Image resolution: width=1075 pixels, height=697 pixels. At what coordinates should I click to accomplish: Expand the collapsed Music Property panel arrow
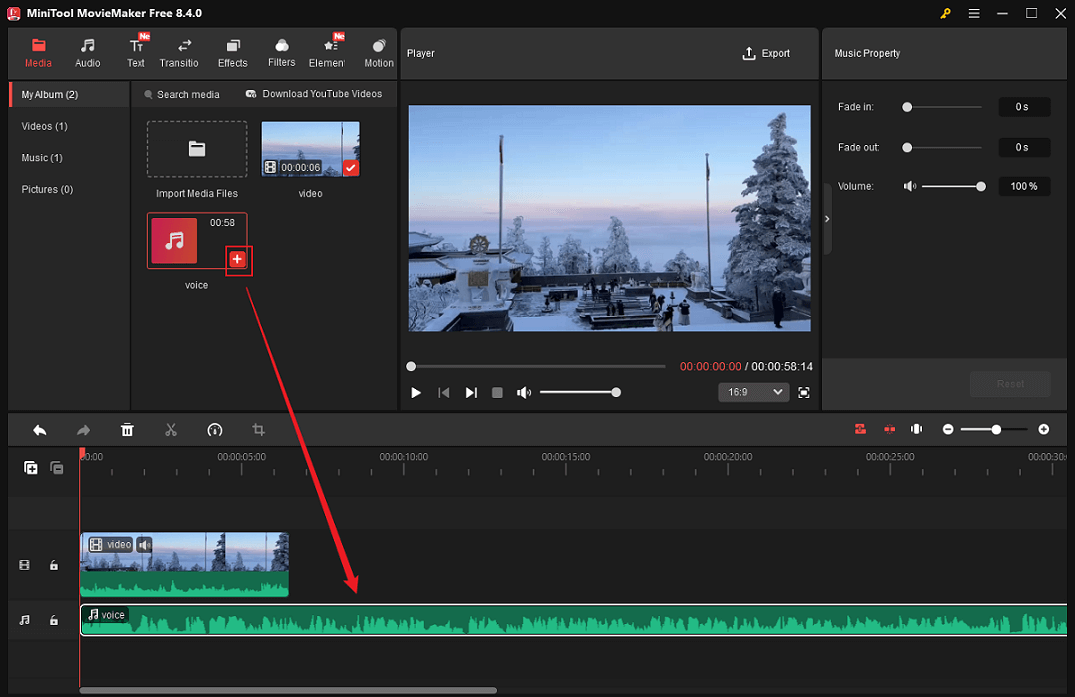pos(826,218)
